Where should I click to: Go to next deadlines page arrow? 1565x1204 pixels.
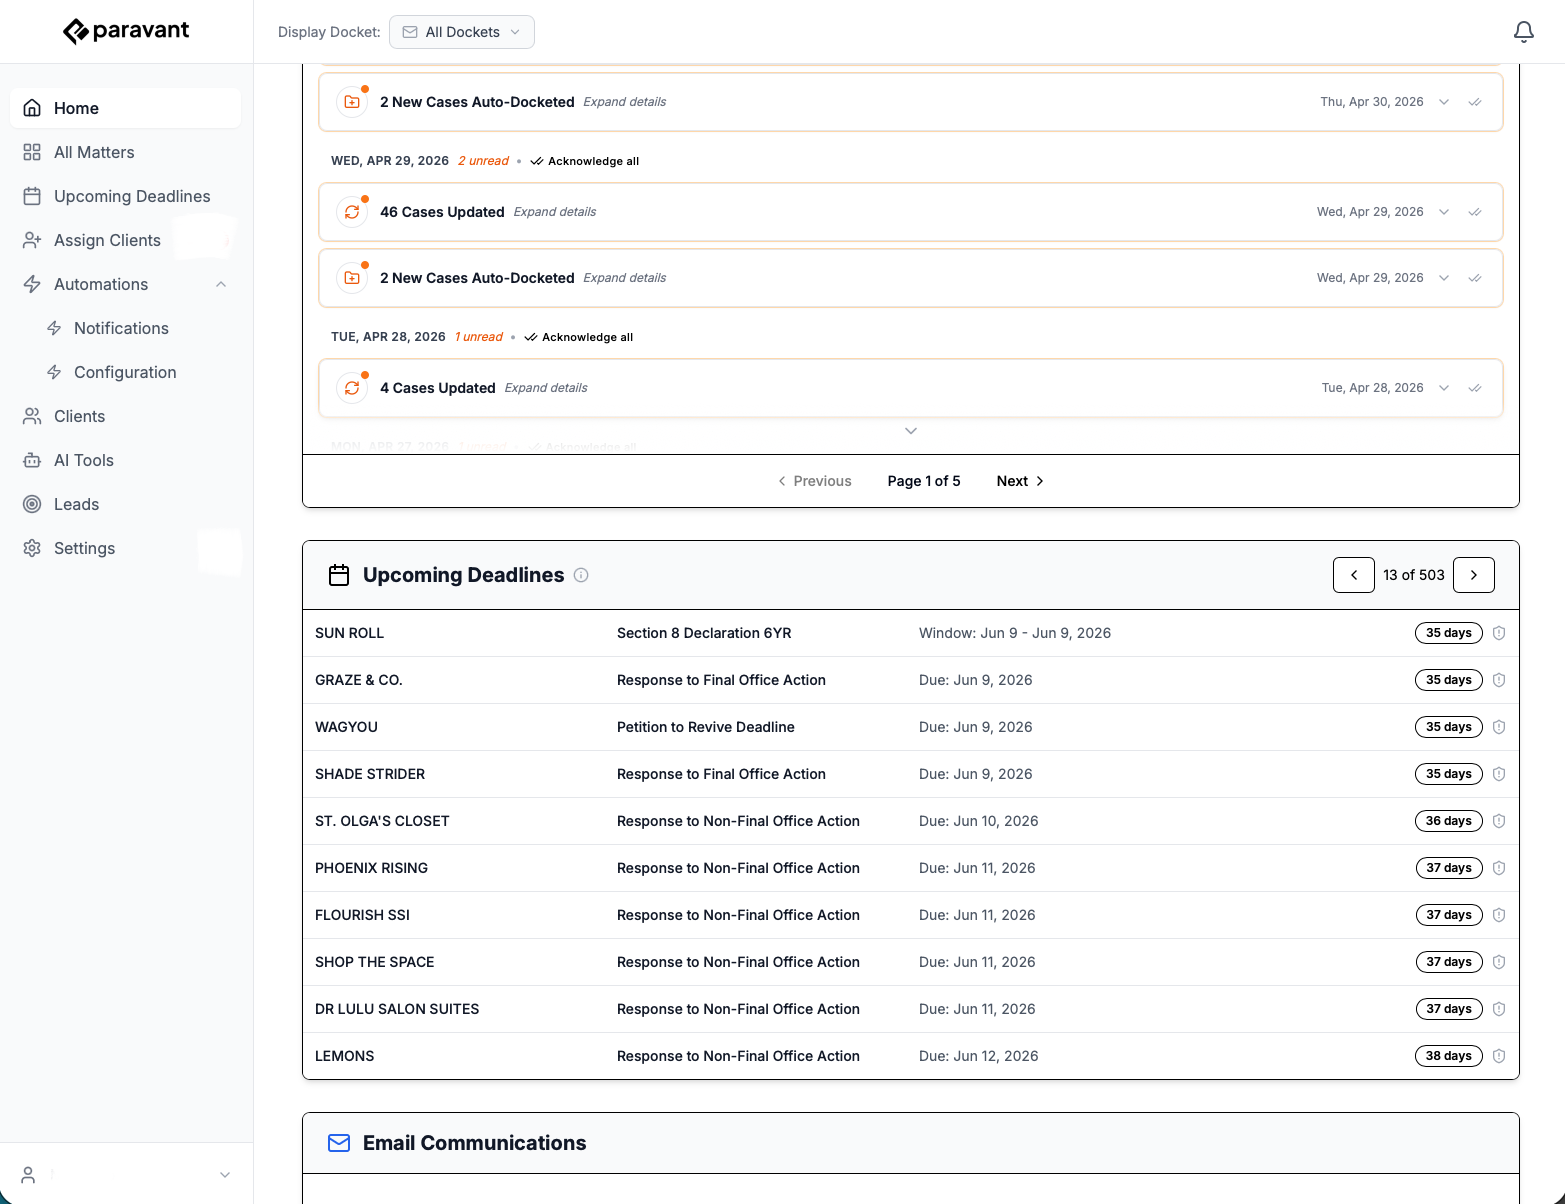pyautogui.click(x=1474, y=575)
